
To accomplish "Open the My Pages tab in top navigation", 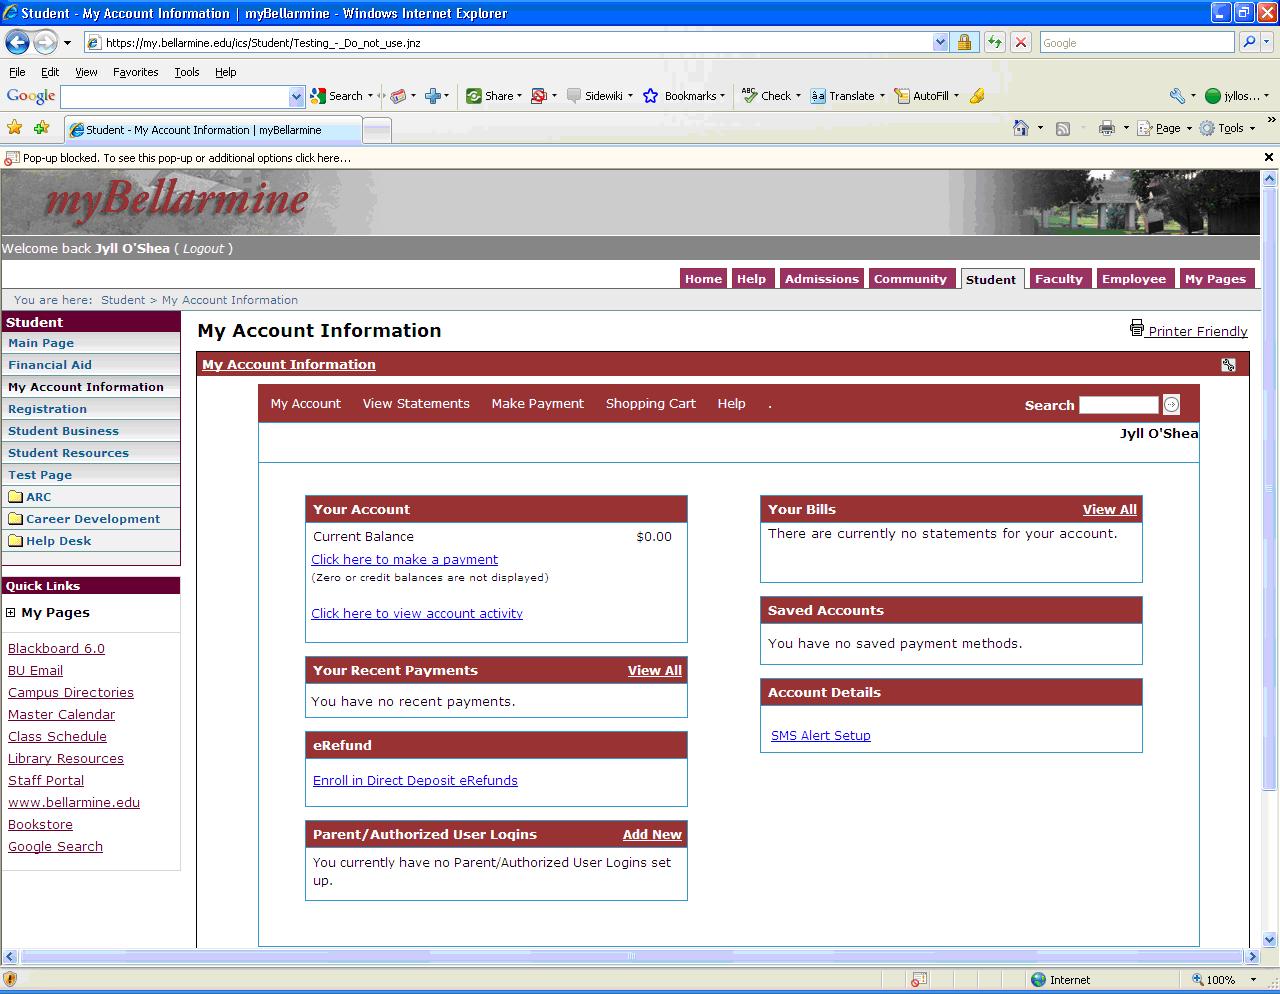I will [1215, 279].
